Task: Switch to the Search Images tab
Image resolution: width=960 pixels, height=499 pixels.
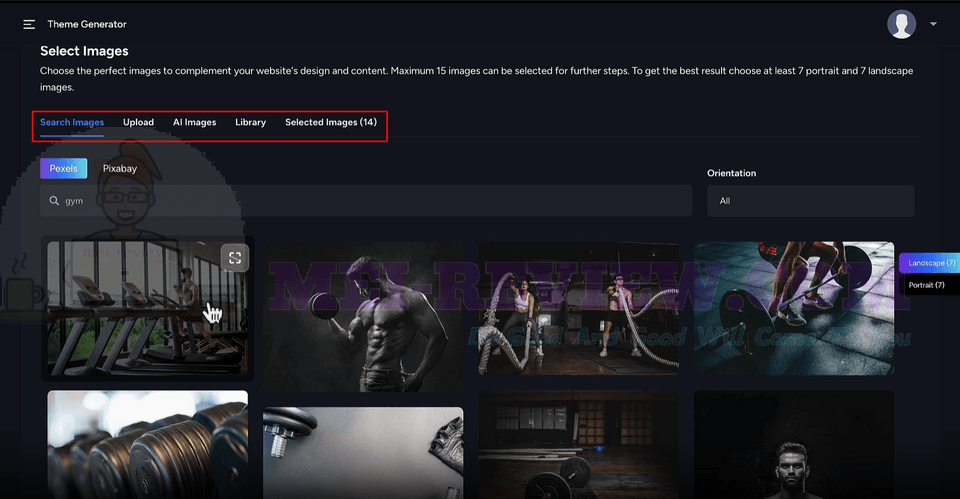Action: [72, 122]
